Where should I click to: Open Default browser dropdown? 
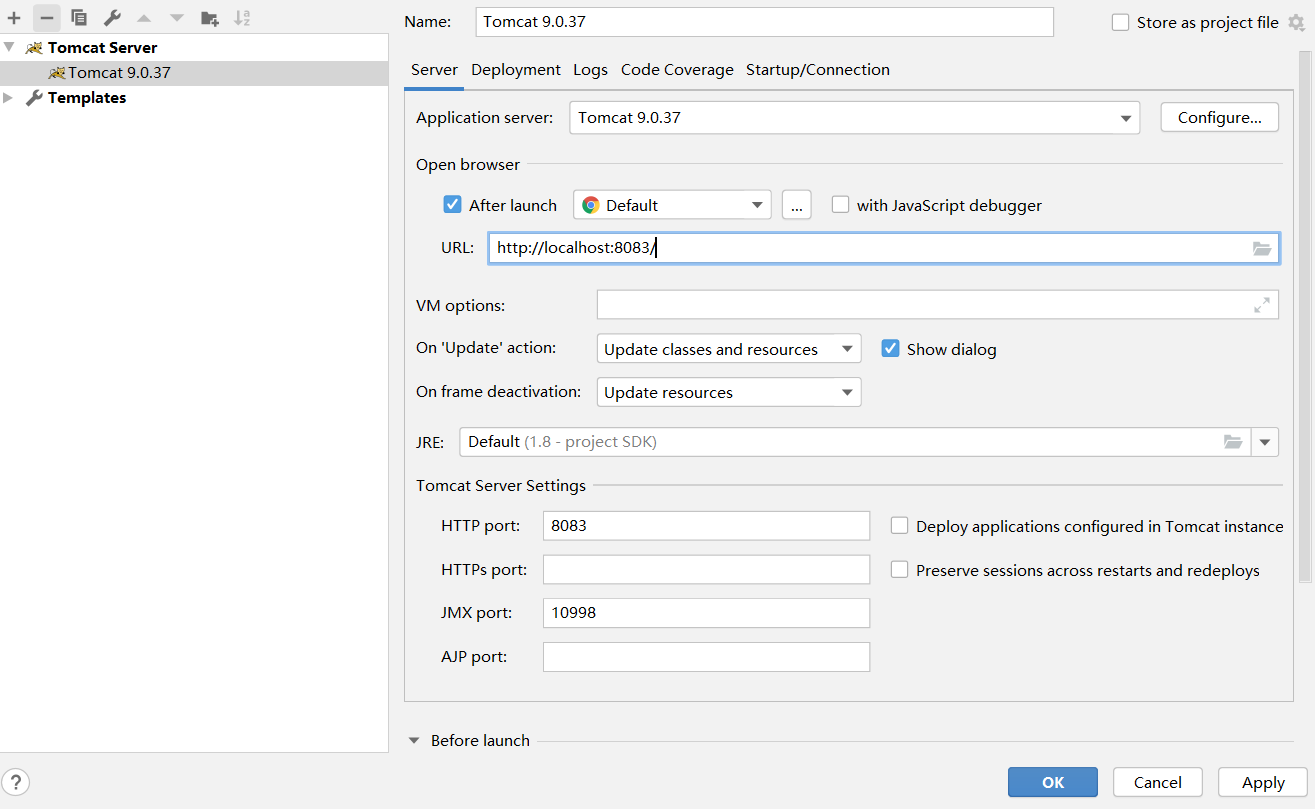point(672,205)
